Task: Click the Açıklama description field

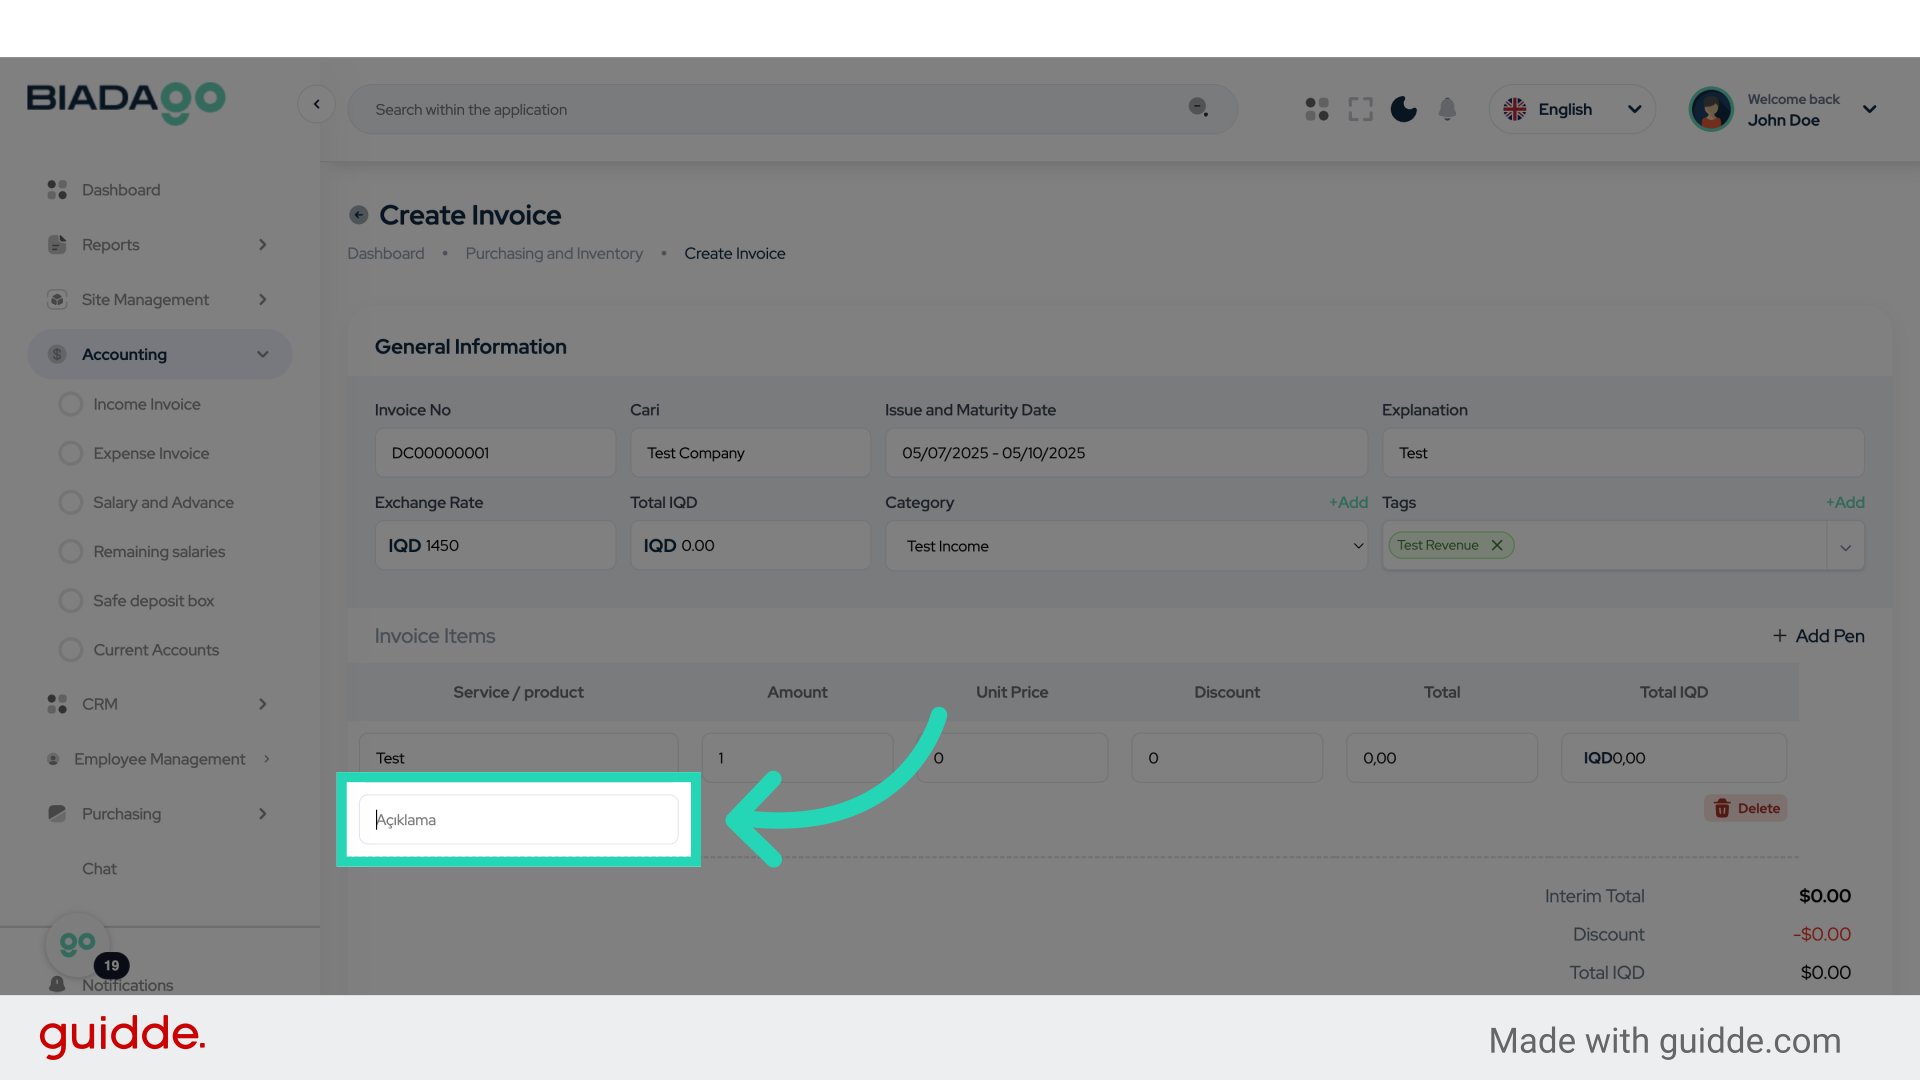Action: (x=518, y=820)
